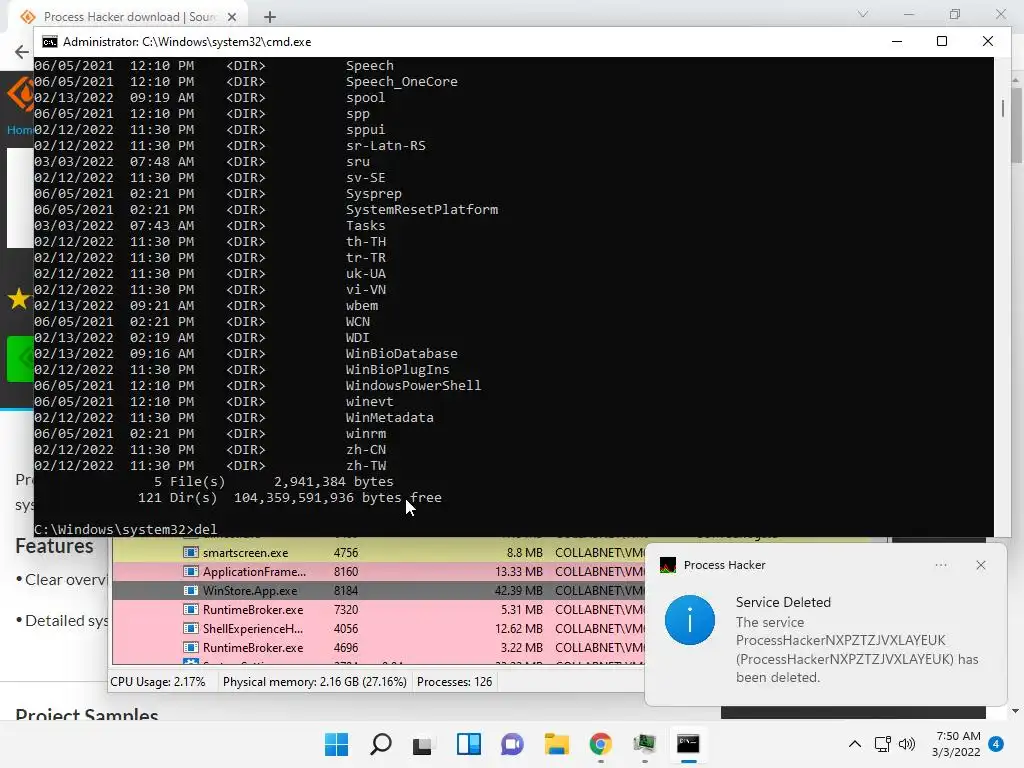The width and height of the screenshot is (1024, 768).
Task: Click Command Prompt taskbar icon
Action: (x=688, y=744)
